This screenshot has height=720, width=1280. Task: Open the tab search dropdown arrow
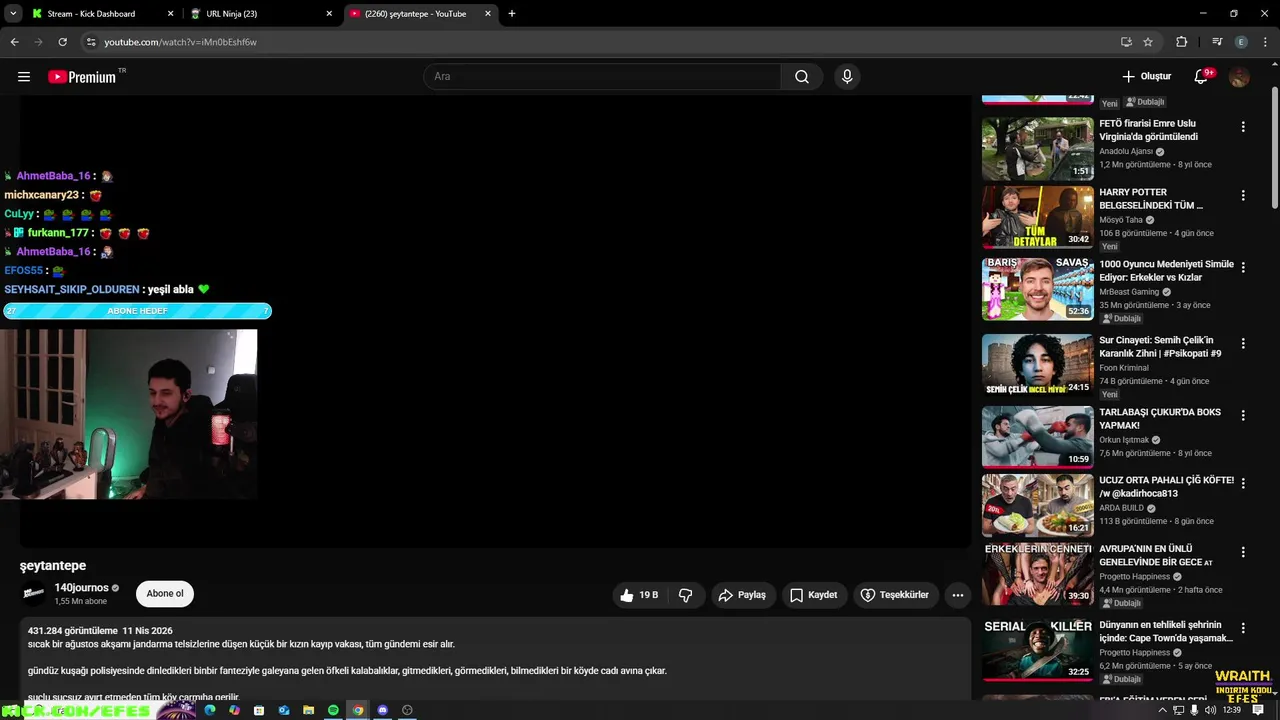tap(12, 14)
